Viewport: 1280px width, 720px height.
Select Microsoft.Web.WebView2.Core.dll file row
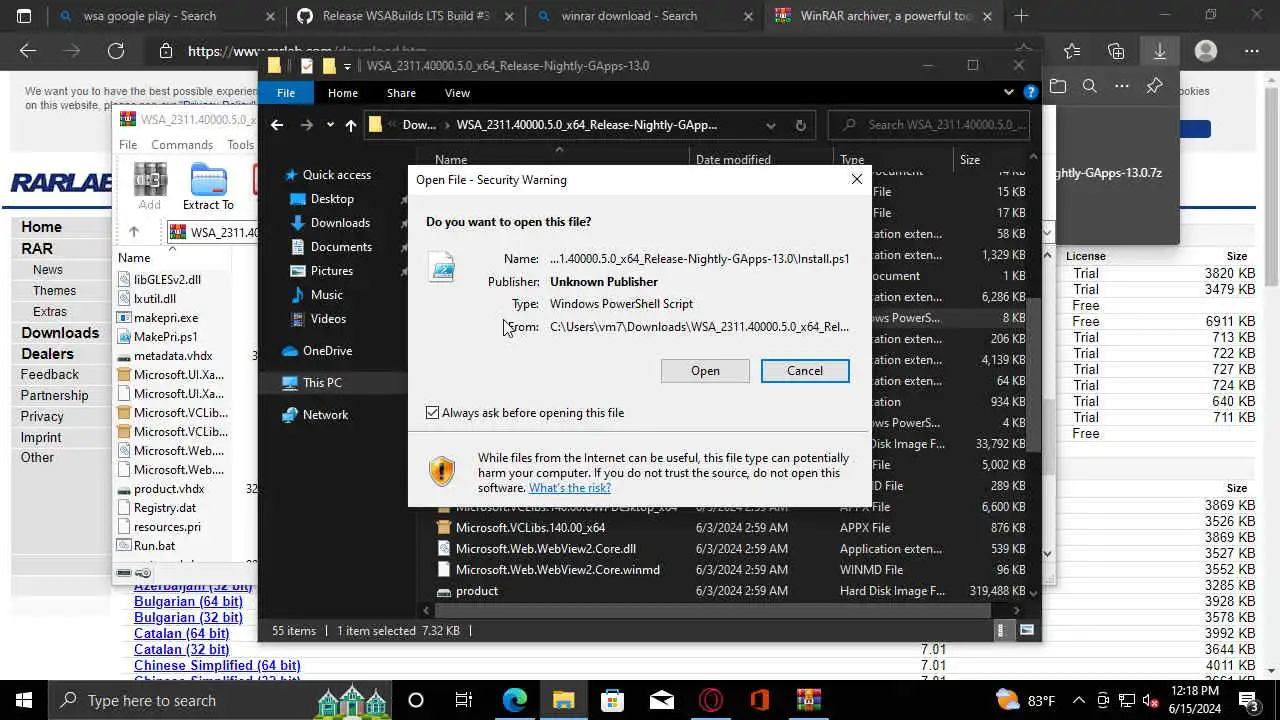tap(730, 549)
